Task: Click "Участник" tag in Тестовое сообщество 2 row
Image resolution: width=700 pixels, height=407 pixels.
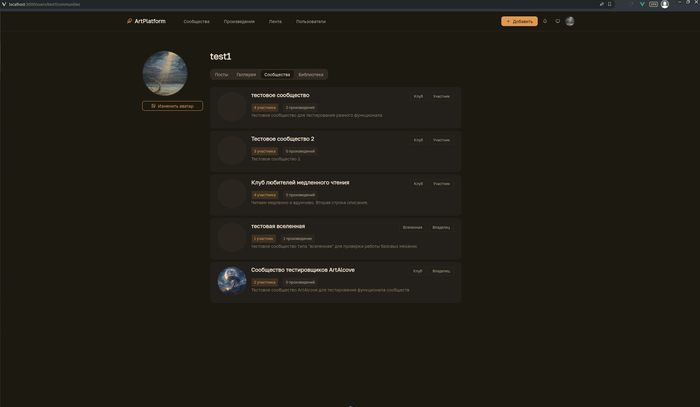Action: pyautogui.click(x=441, y=140)
